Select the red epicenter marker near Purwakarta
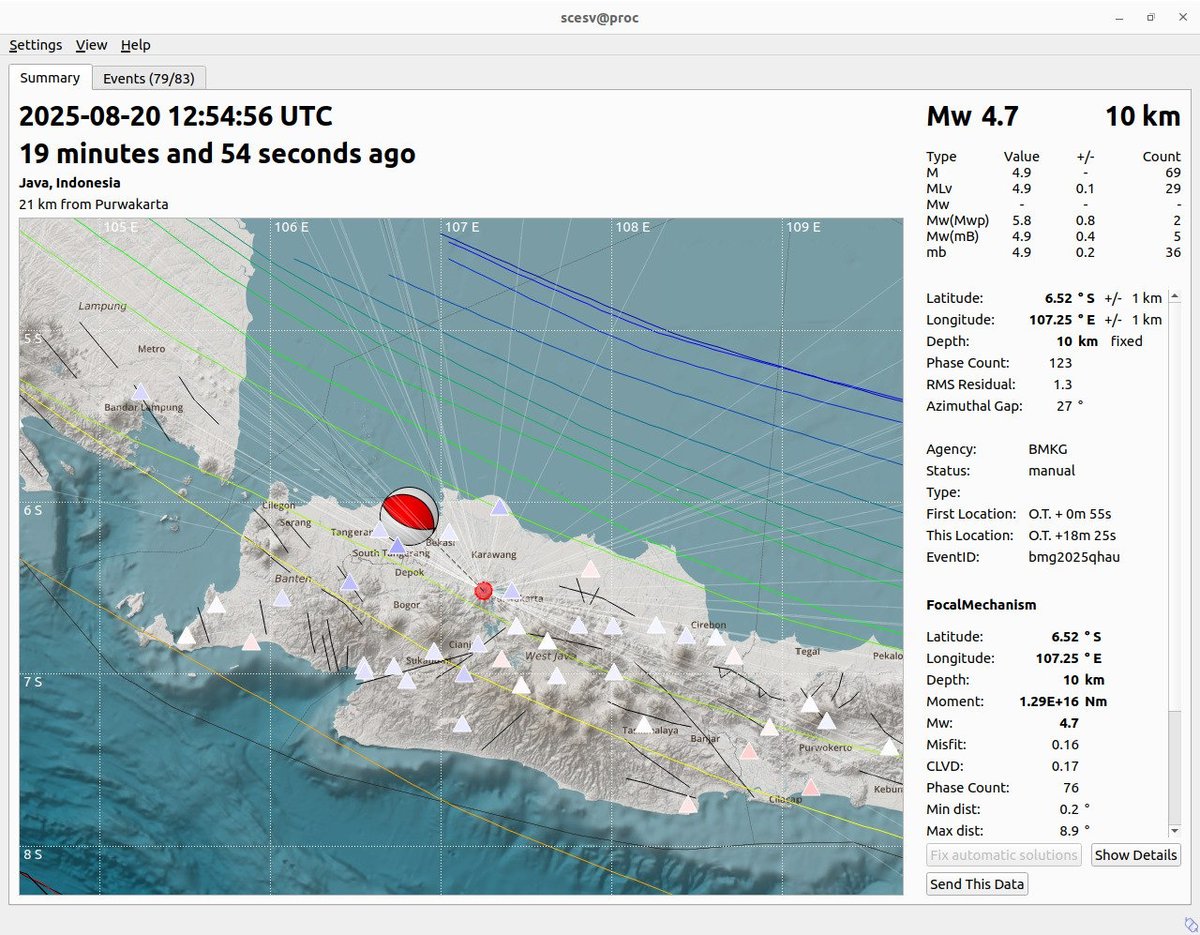 point(484,590)
